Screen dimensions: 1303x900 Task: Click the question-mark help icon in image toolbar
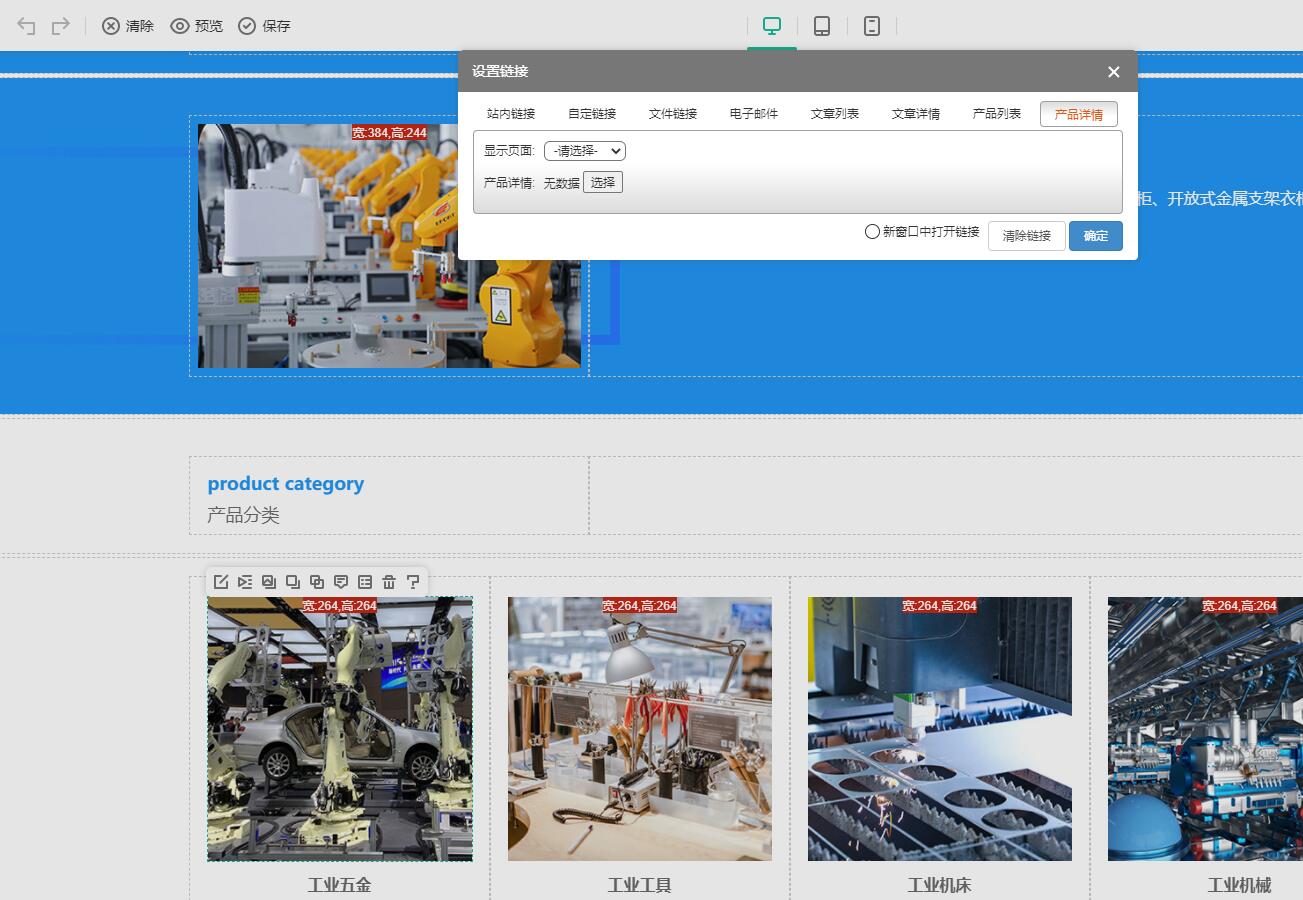click(413, 582)
